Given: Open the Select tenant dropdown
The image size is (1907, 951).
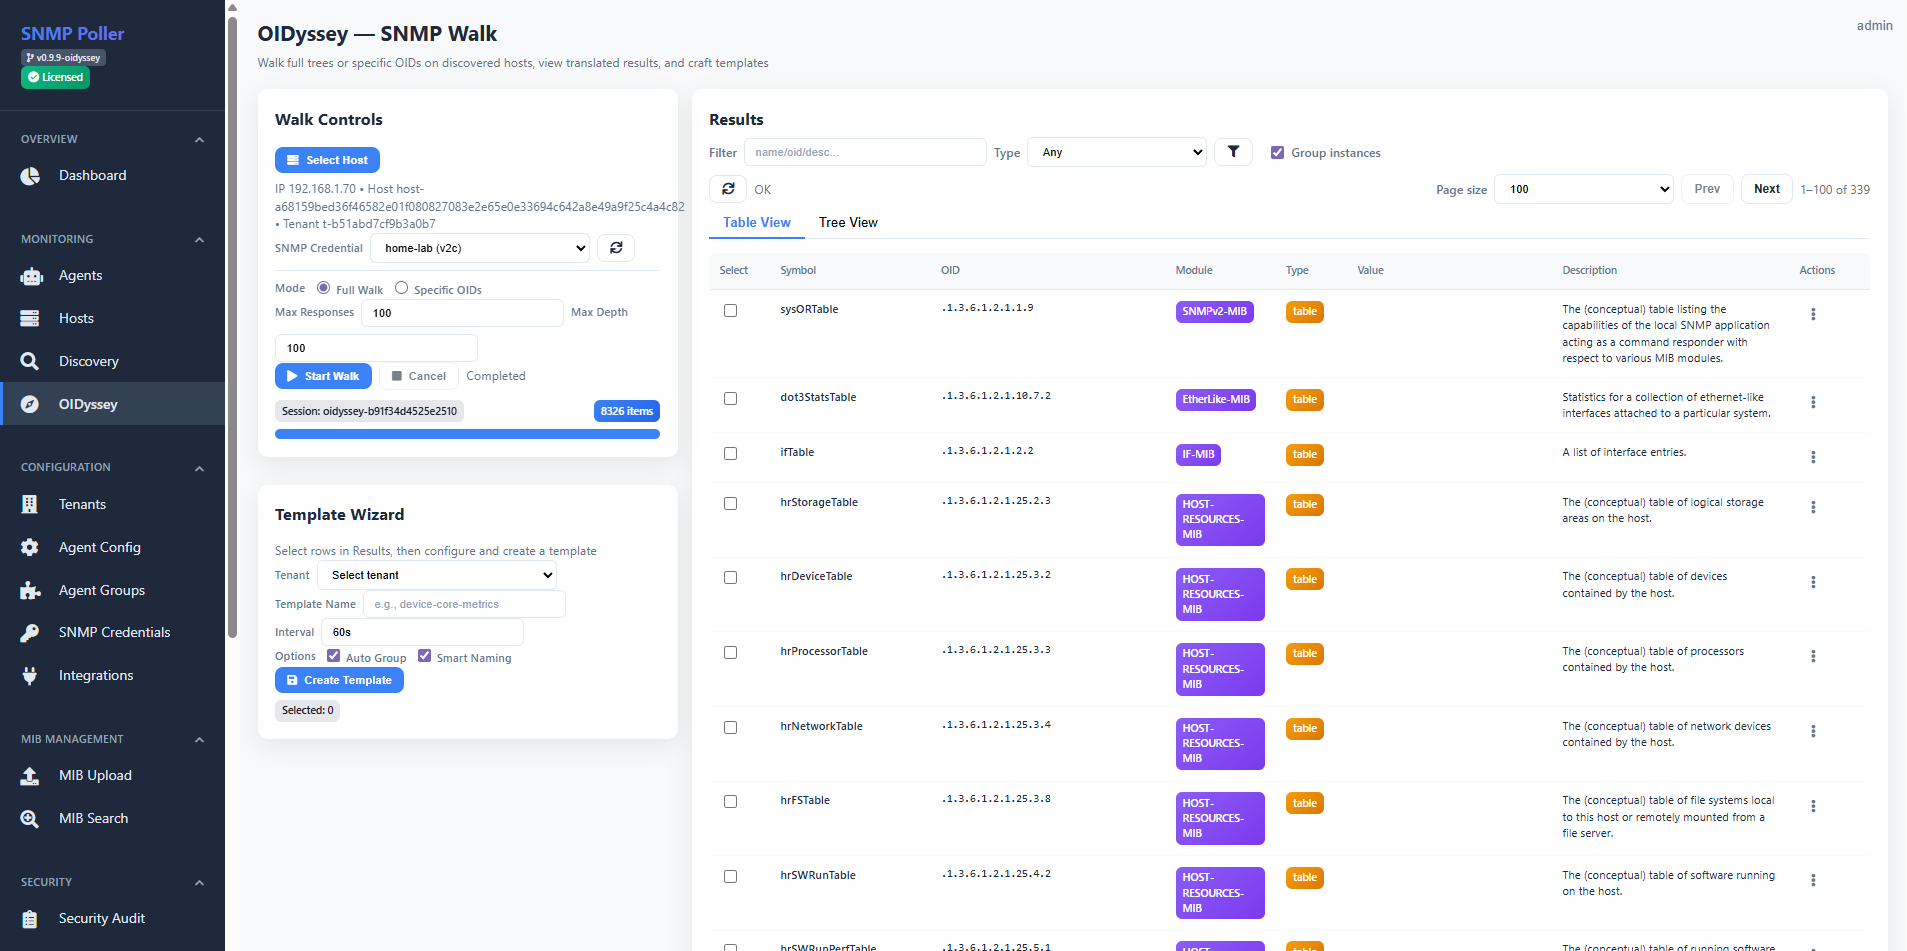Looking at the screenshot, I should click(437, 575).
